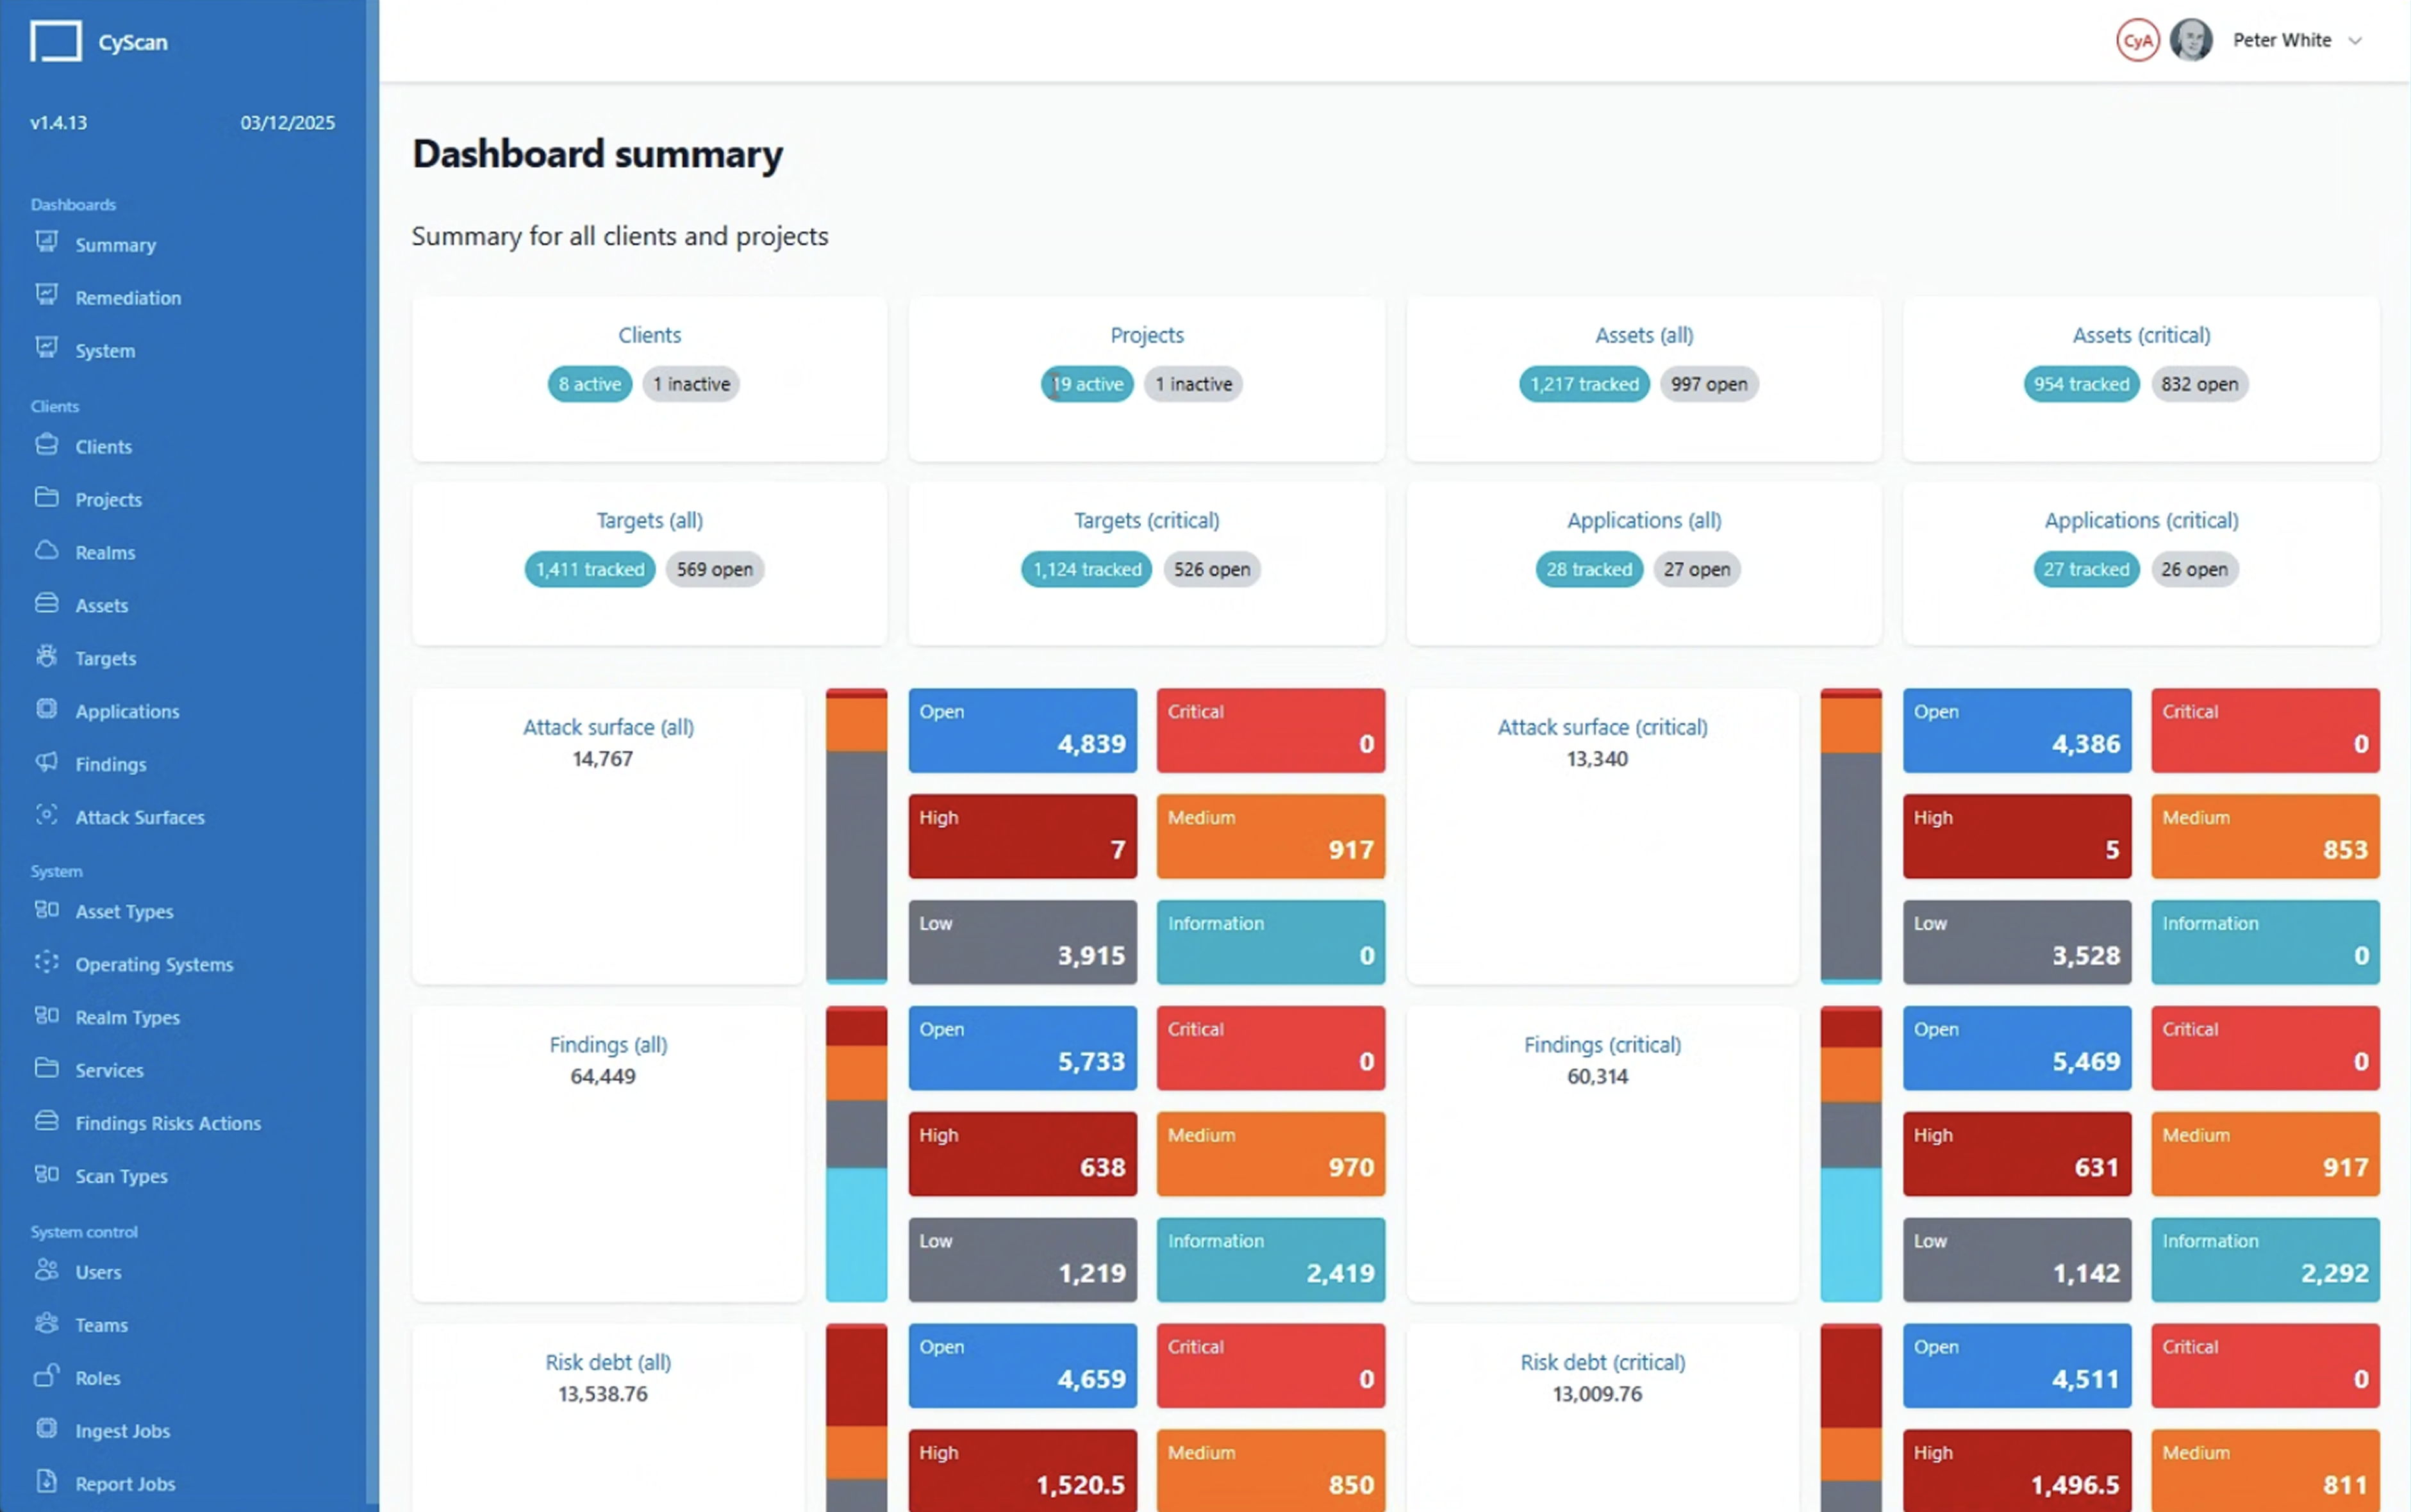Click the 8 active clients badge
Viewport: 2411px width, 1512px height.
pyautogui.click(x=590, y=384)
